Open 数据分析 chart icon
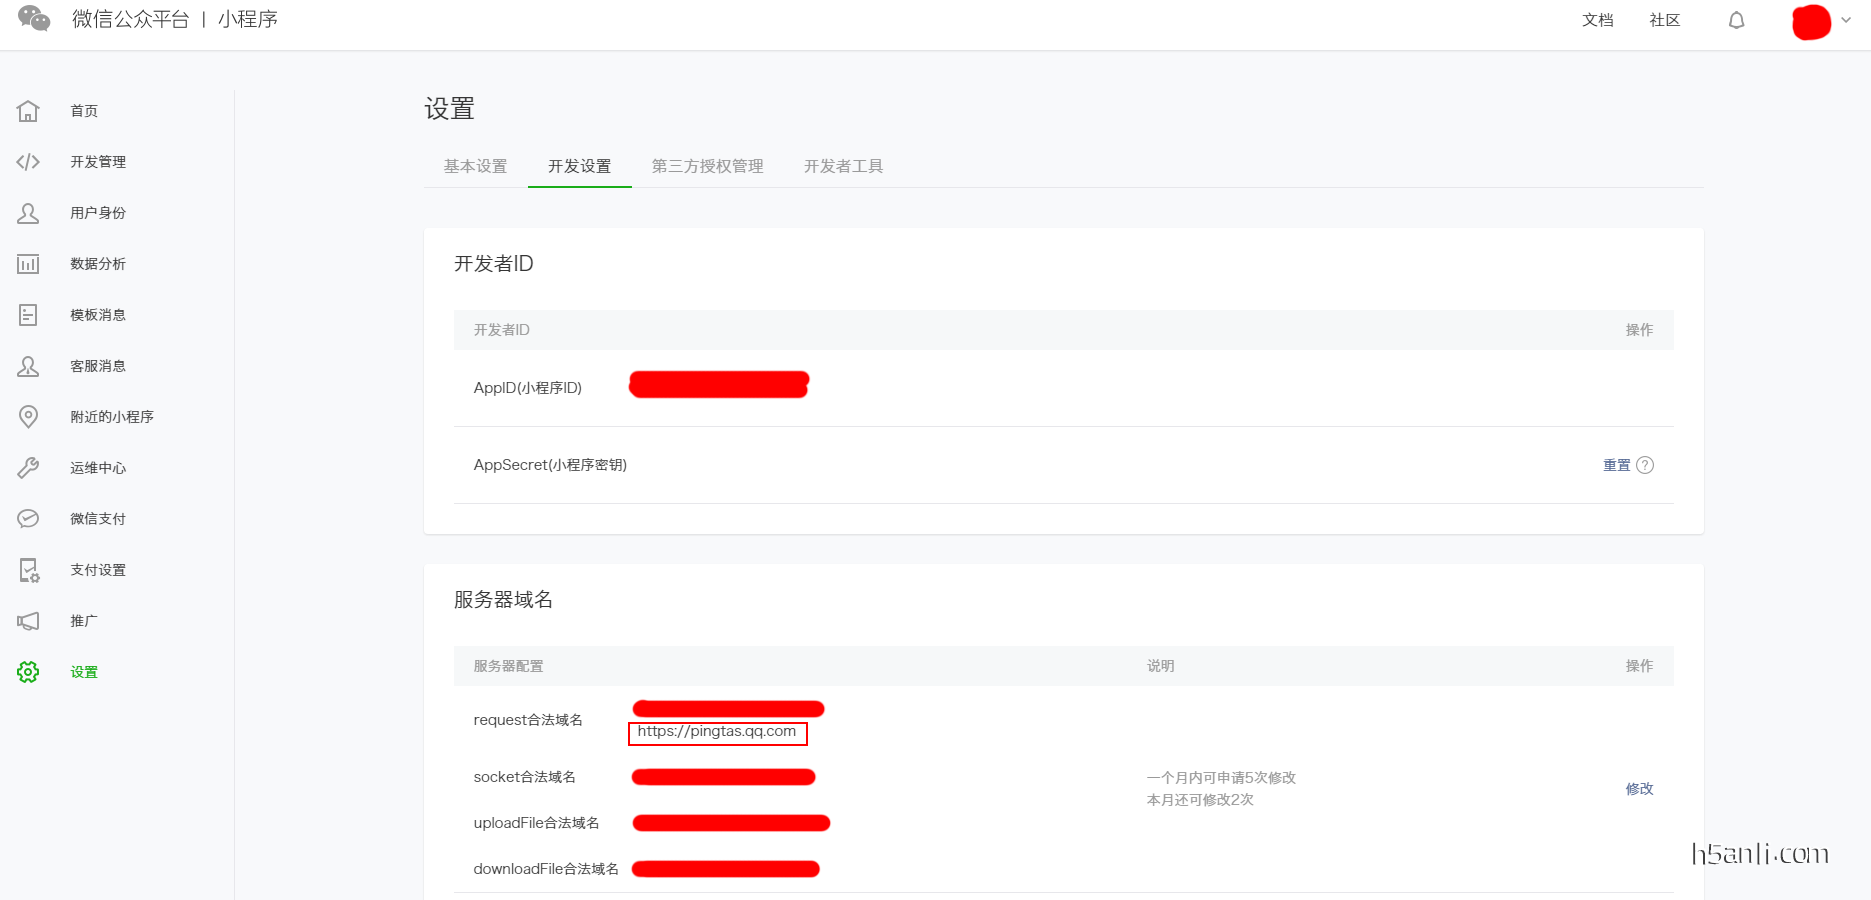 point(28,264)
